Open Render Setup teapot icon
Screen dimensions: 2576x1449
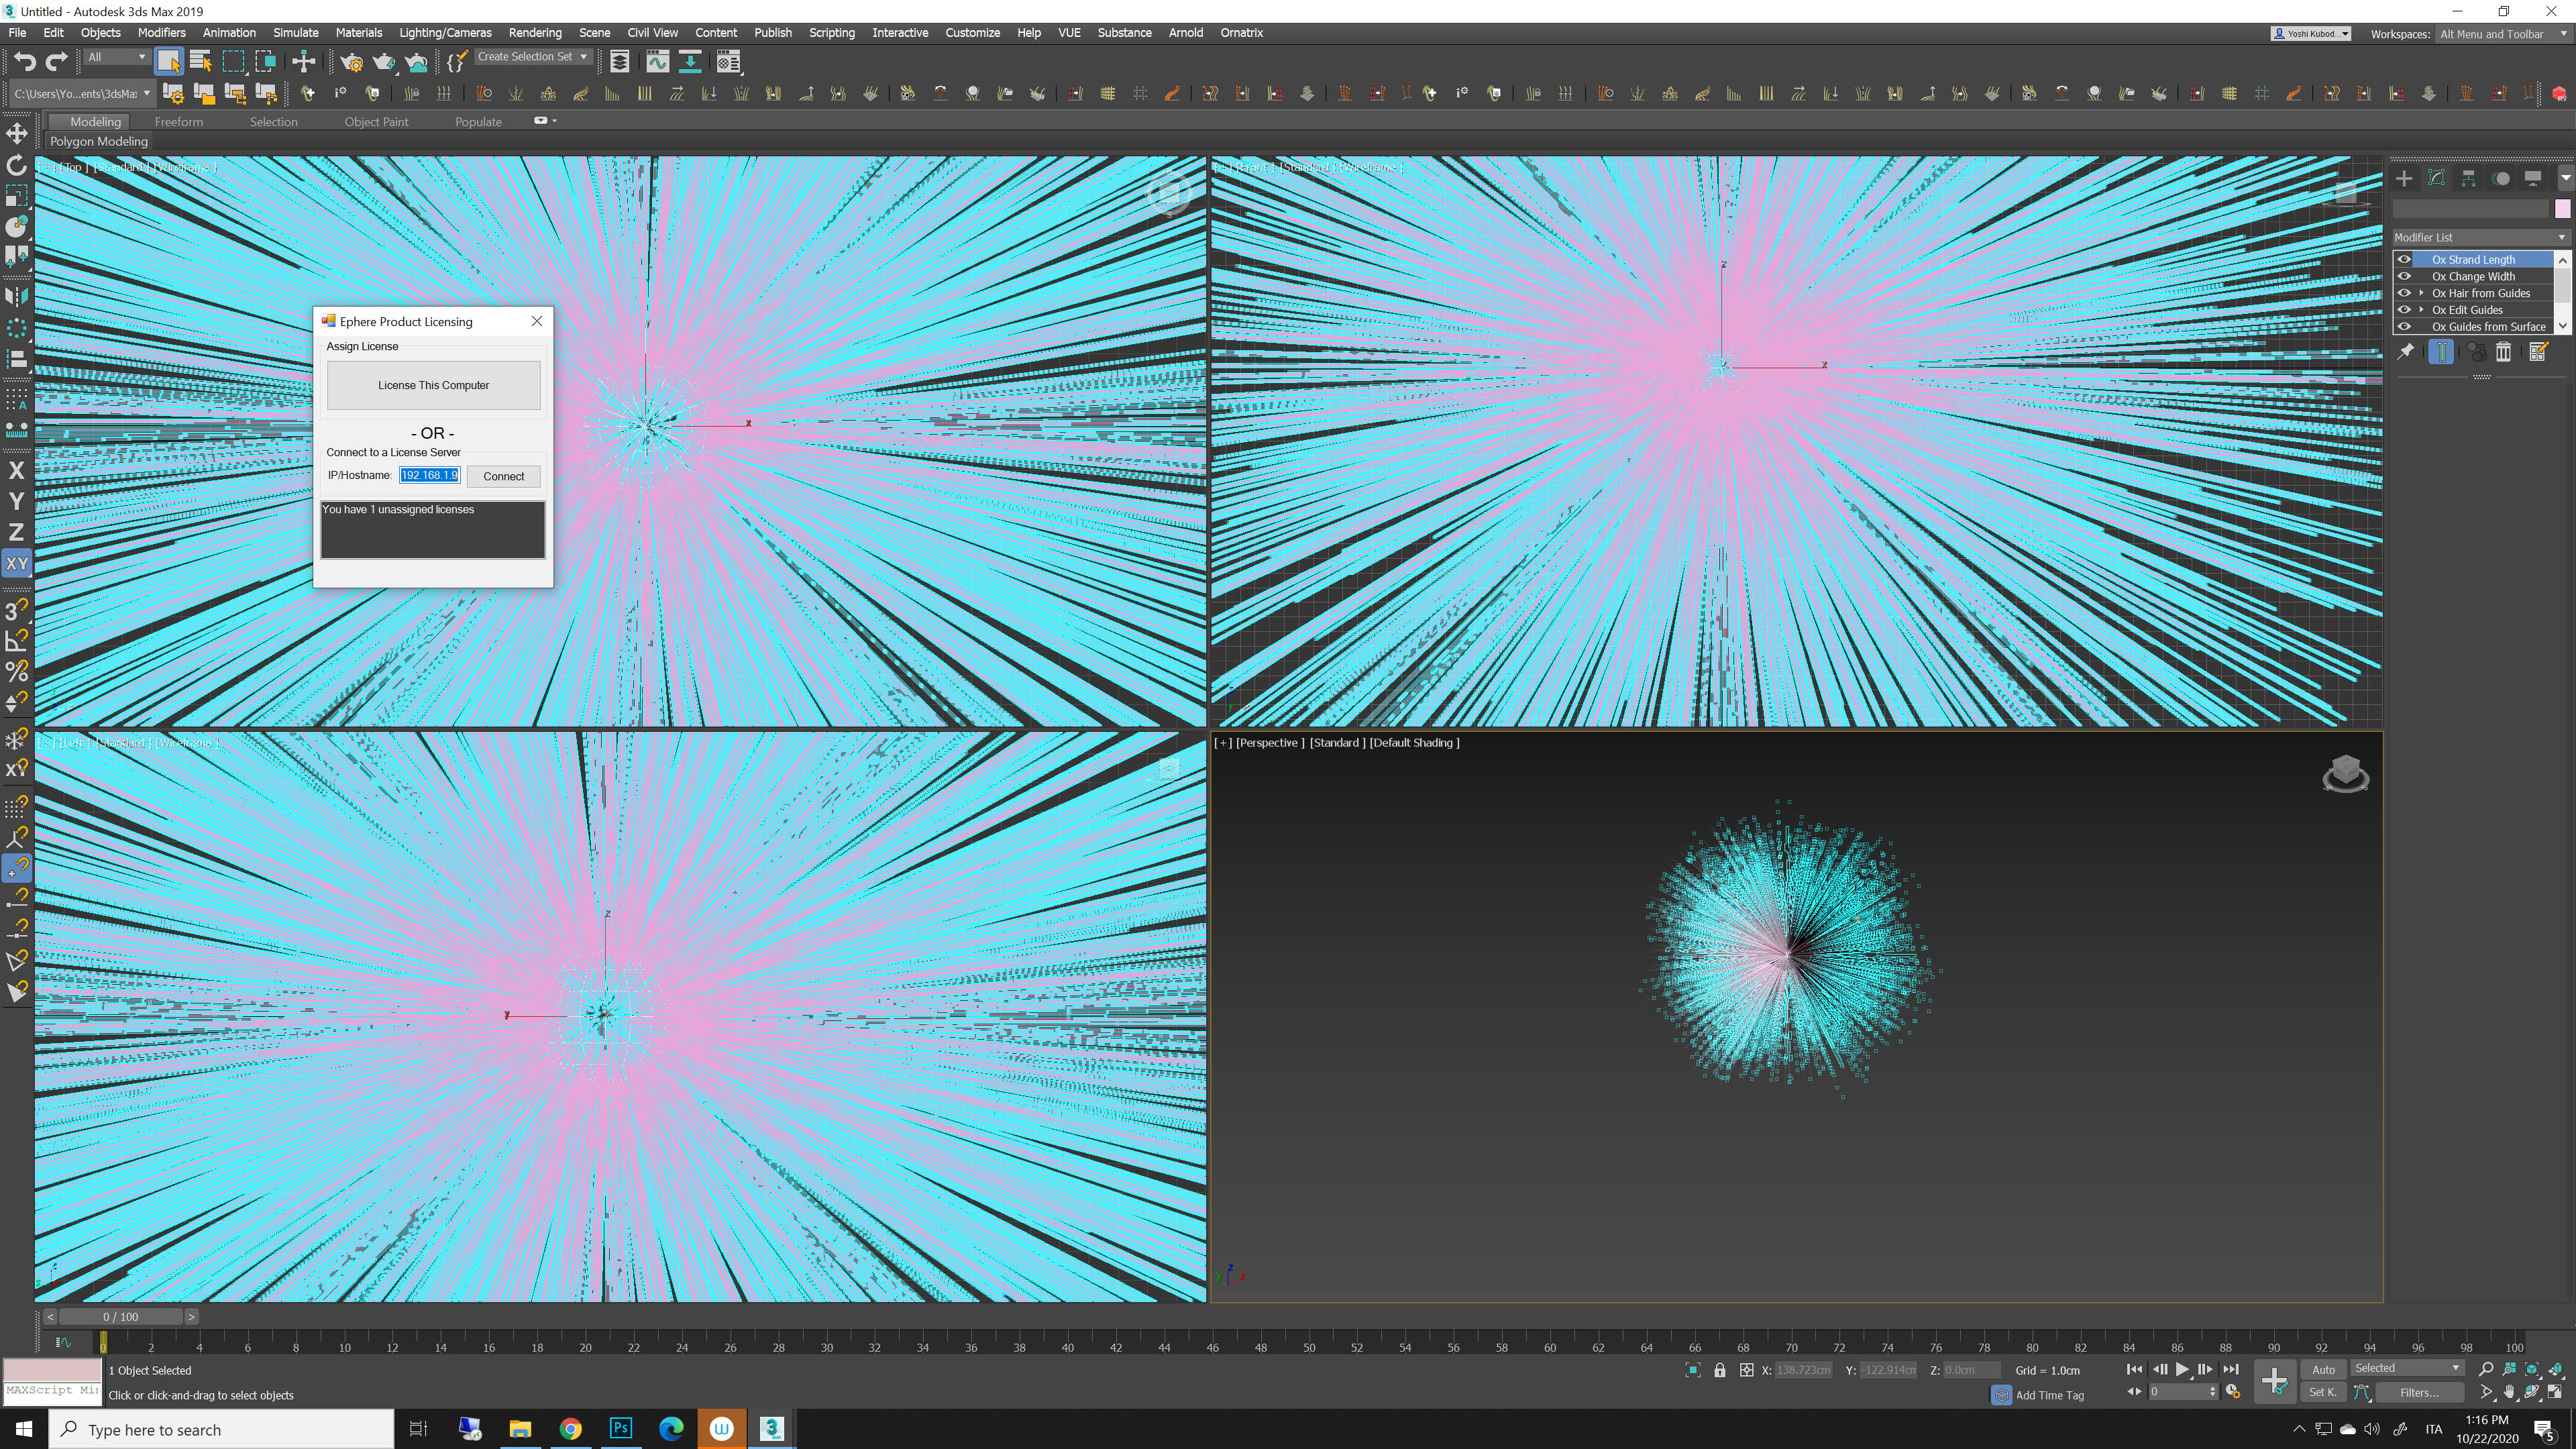pos(351,62)
